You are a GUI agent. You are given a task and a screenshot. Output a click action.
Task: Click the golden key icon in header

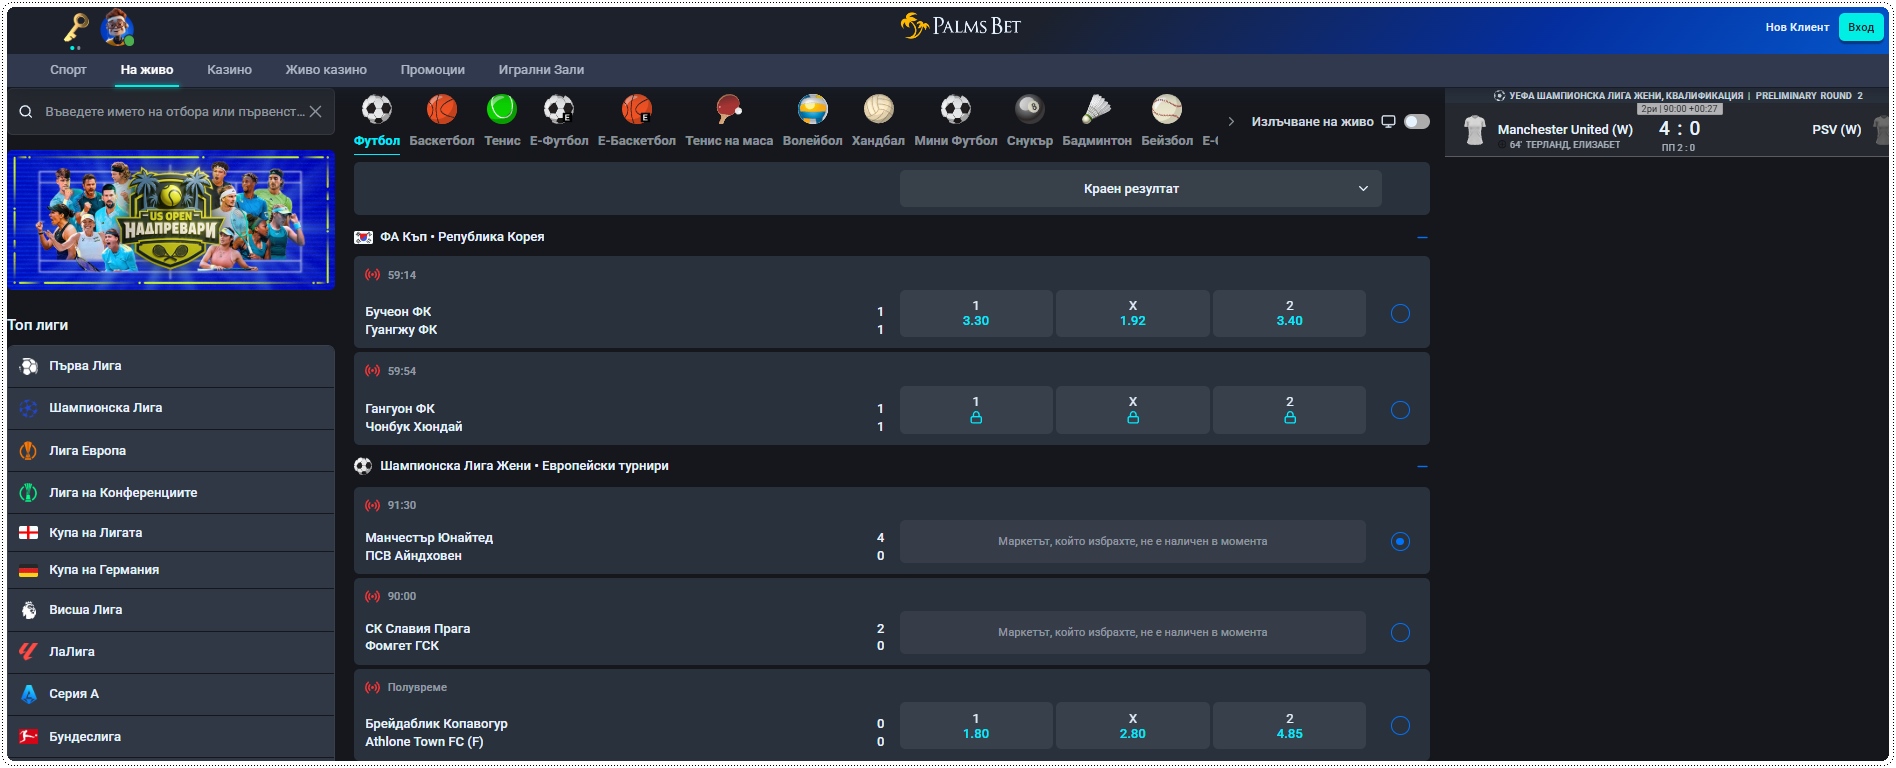click(76, 29)
